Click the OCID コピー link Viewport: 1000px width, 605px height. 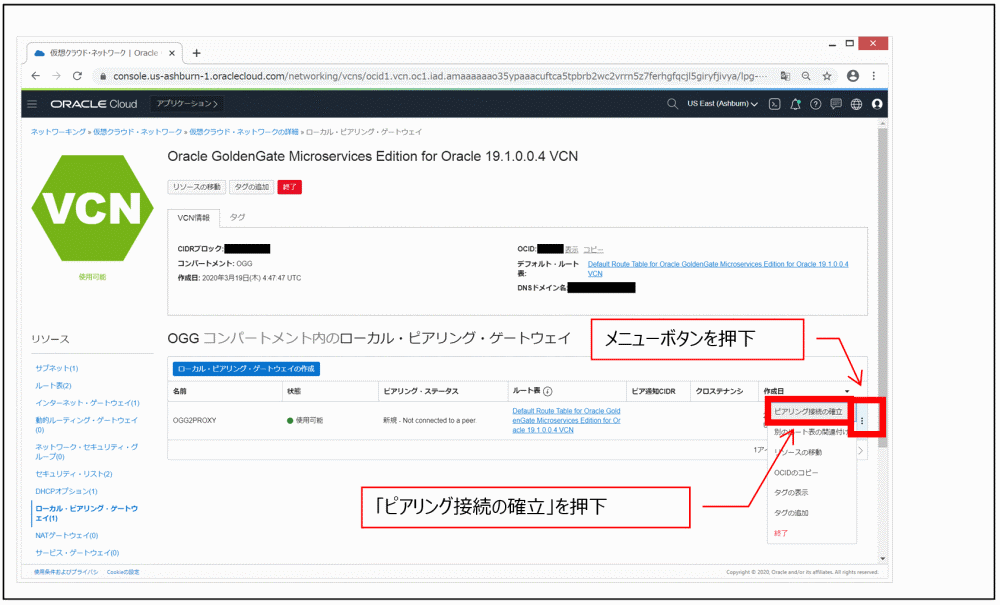[x=593, y=249]
